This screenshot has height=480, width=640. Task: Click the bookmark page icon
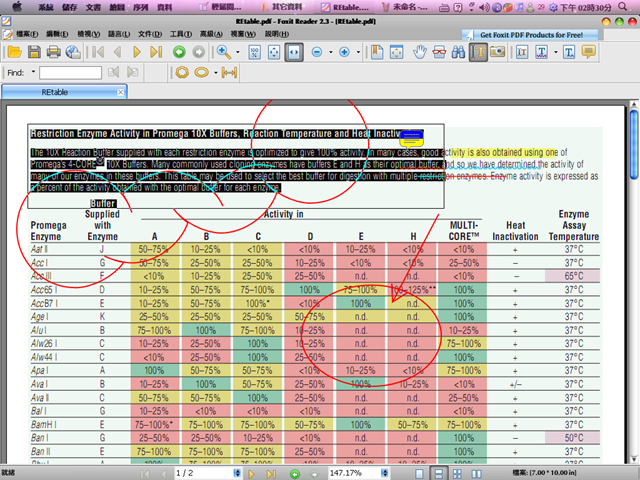(x=377, y=52)
